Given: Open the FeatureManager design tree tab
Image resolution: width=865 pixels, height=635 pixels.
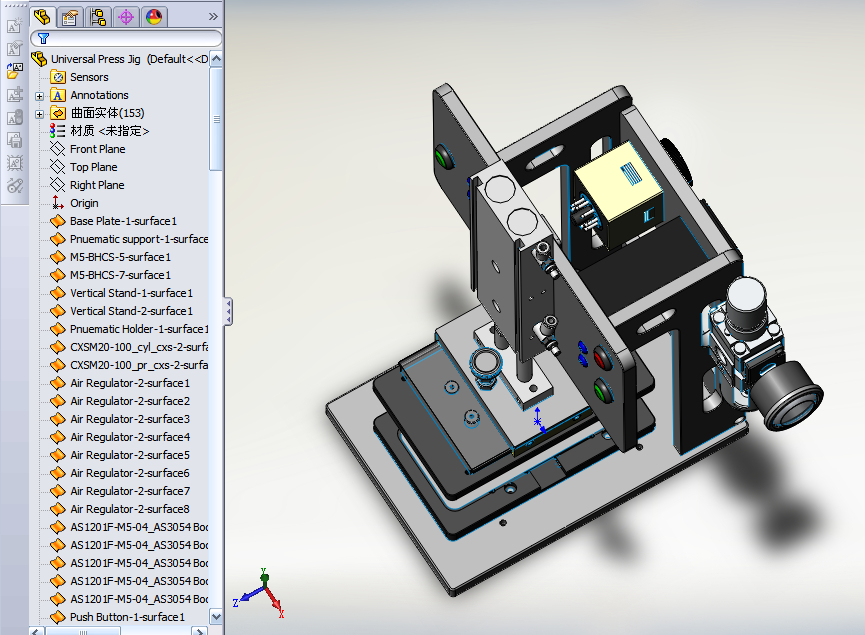Looking at the screenshot, I should point(42,17).
